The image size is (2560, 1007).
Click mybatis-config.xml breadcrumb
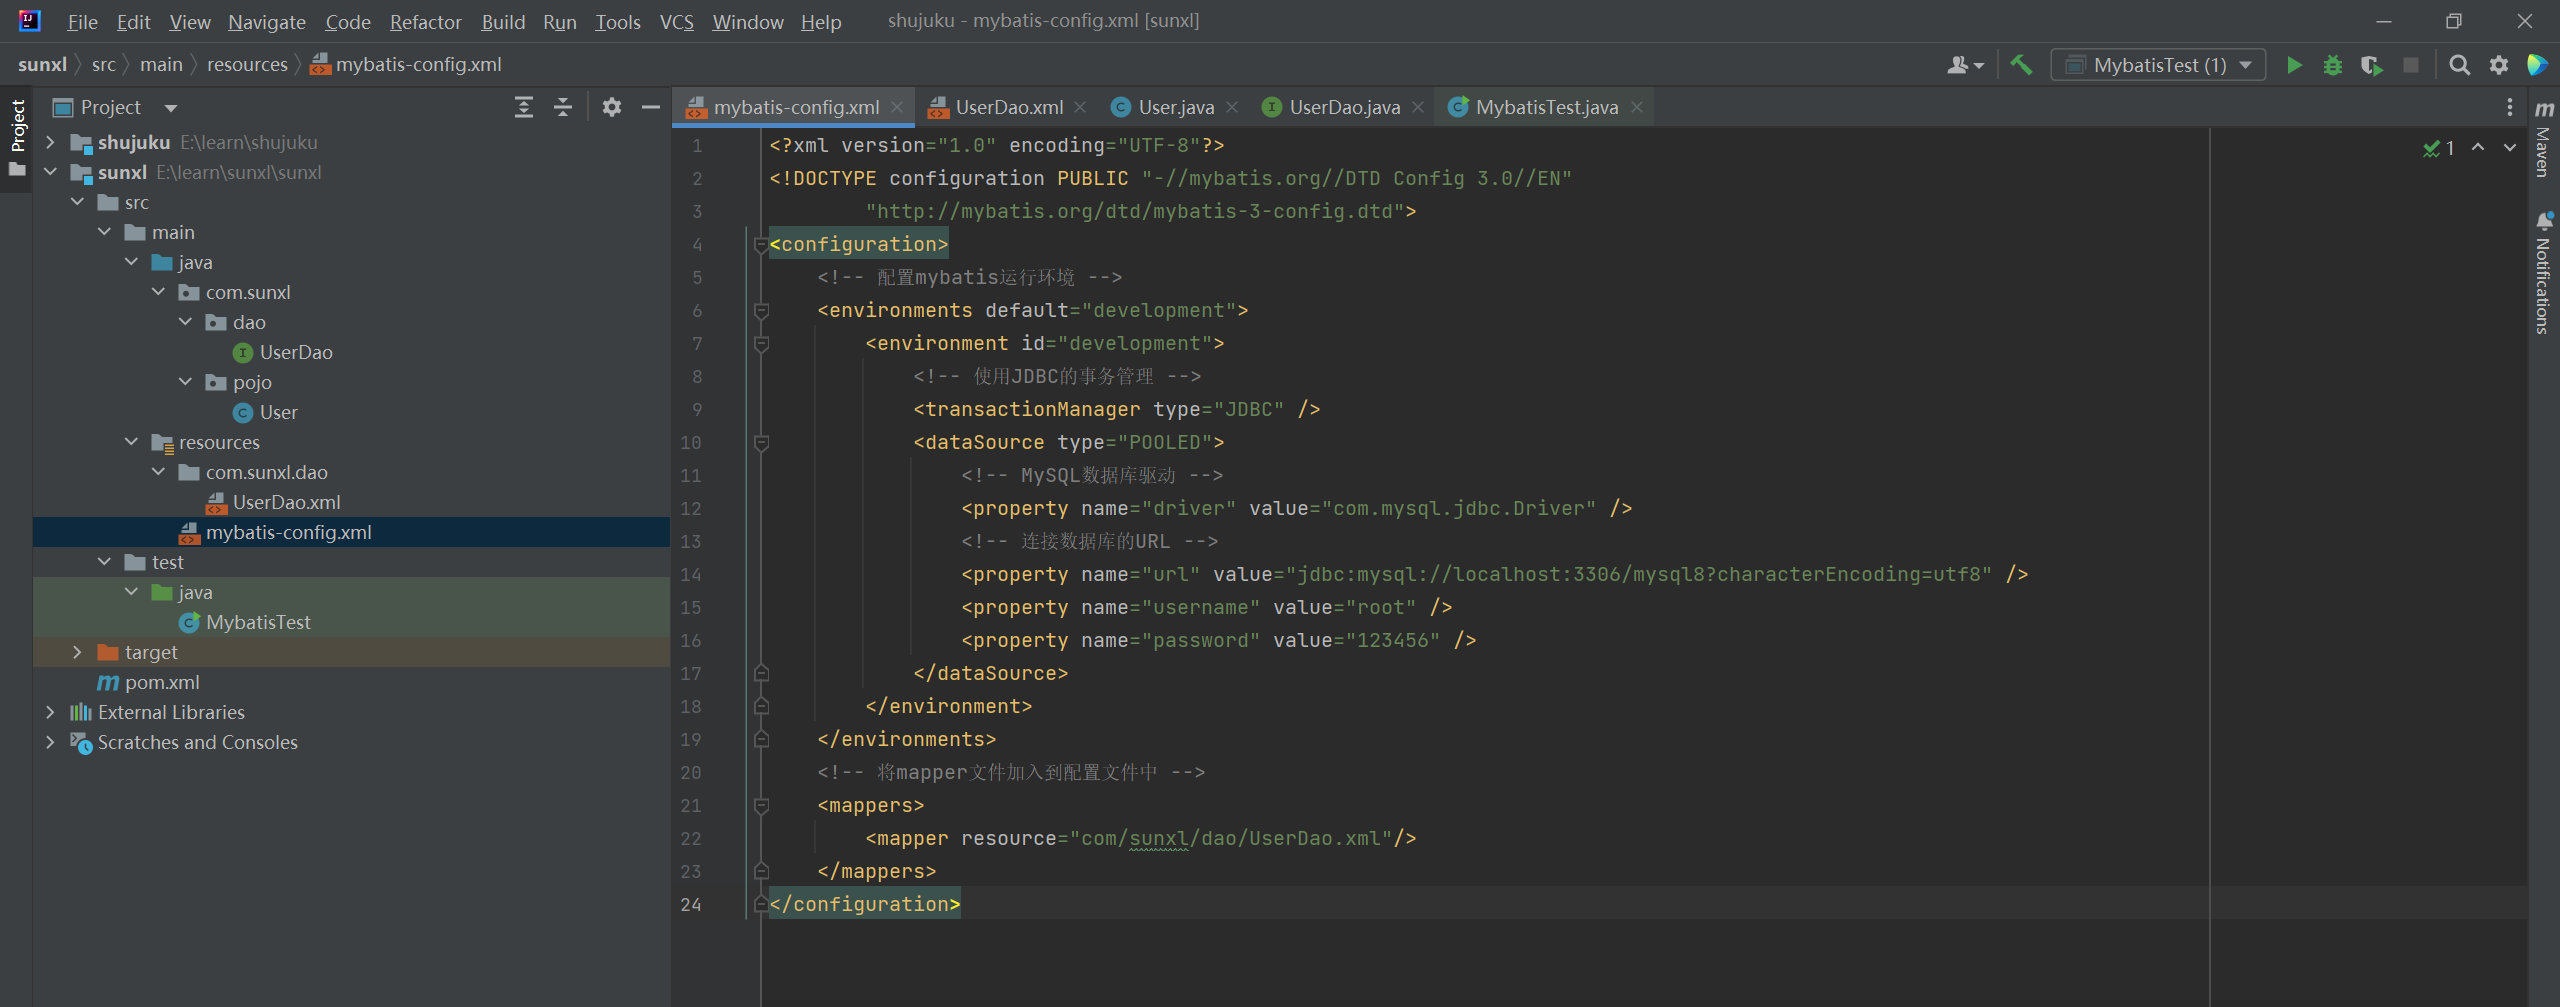[x=406, y=64]
